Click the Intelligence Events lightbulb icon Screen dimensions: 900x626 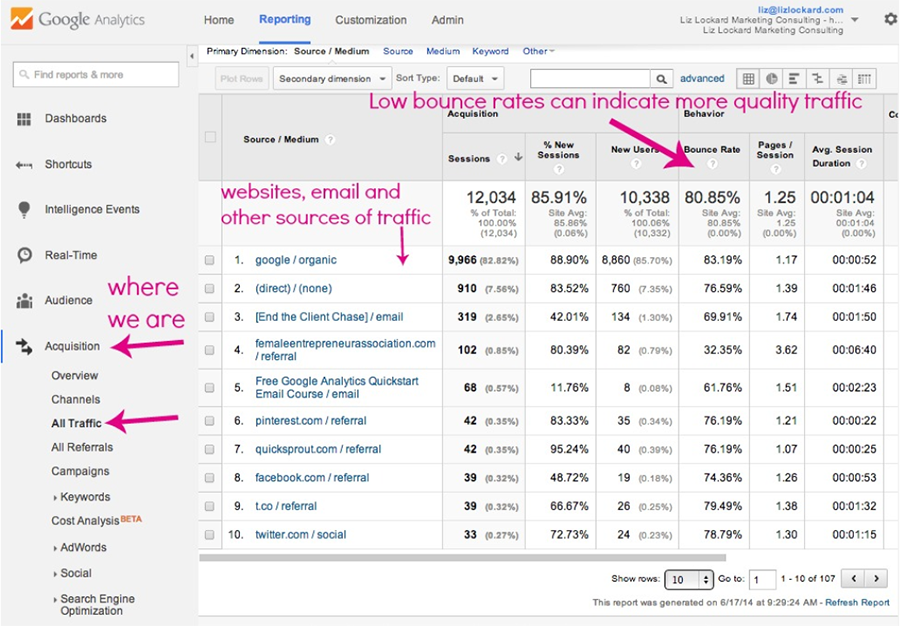(24, 209)
